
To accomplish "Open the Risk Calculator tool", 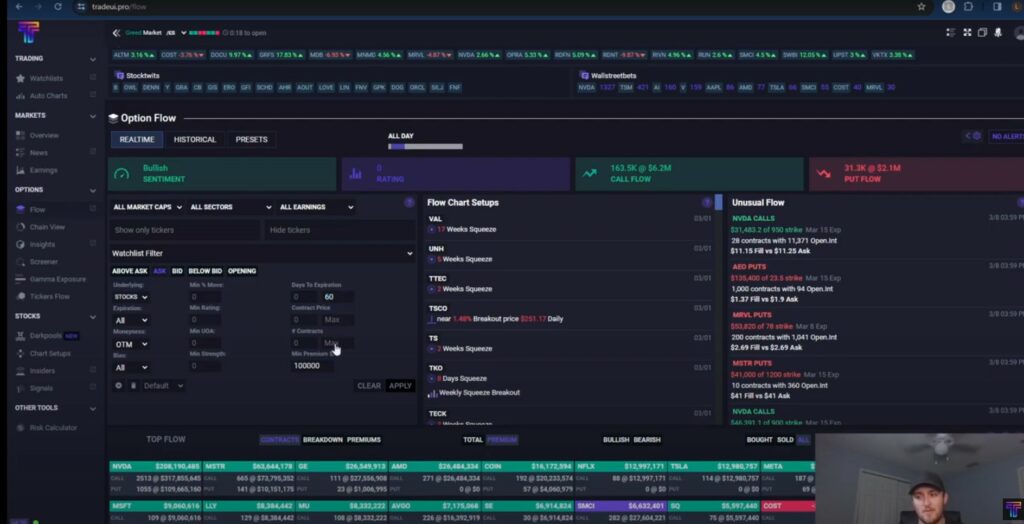I will point(53,427).
